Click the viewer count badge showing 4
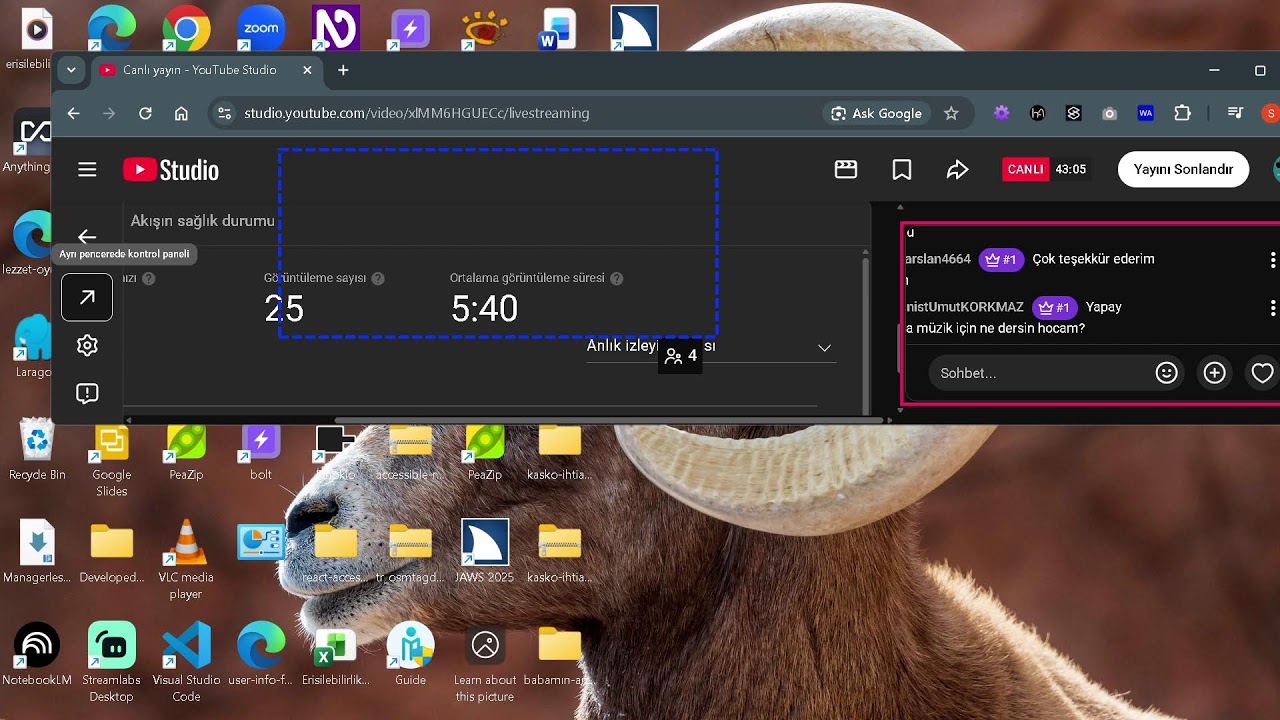 [x=680, y=356]
